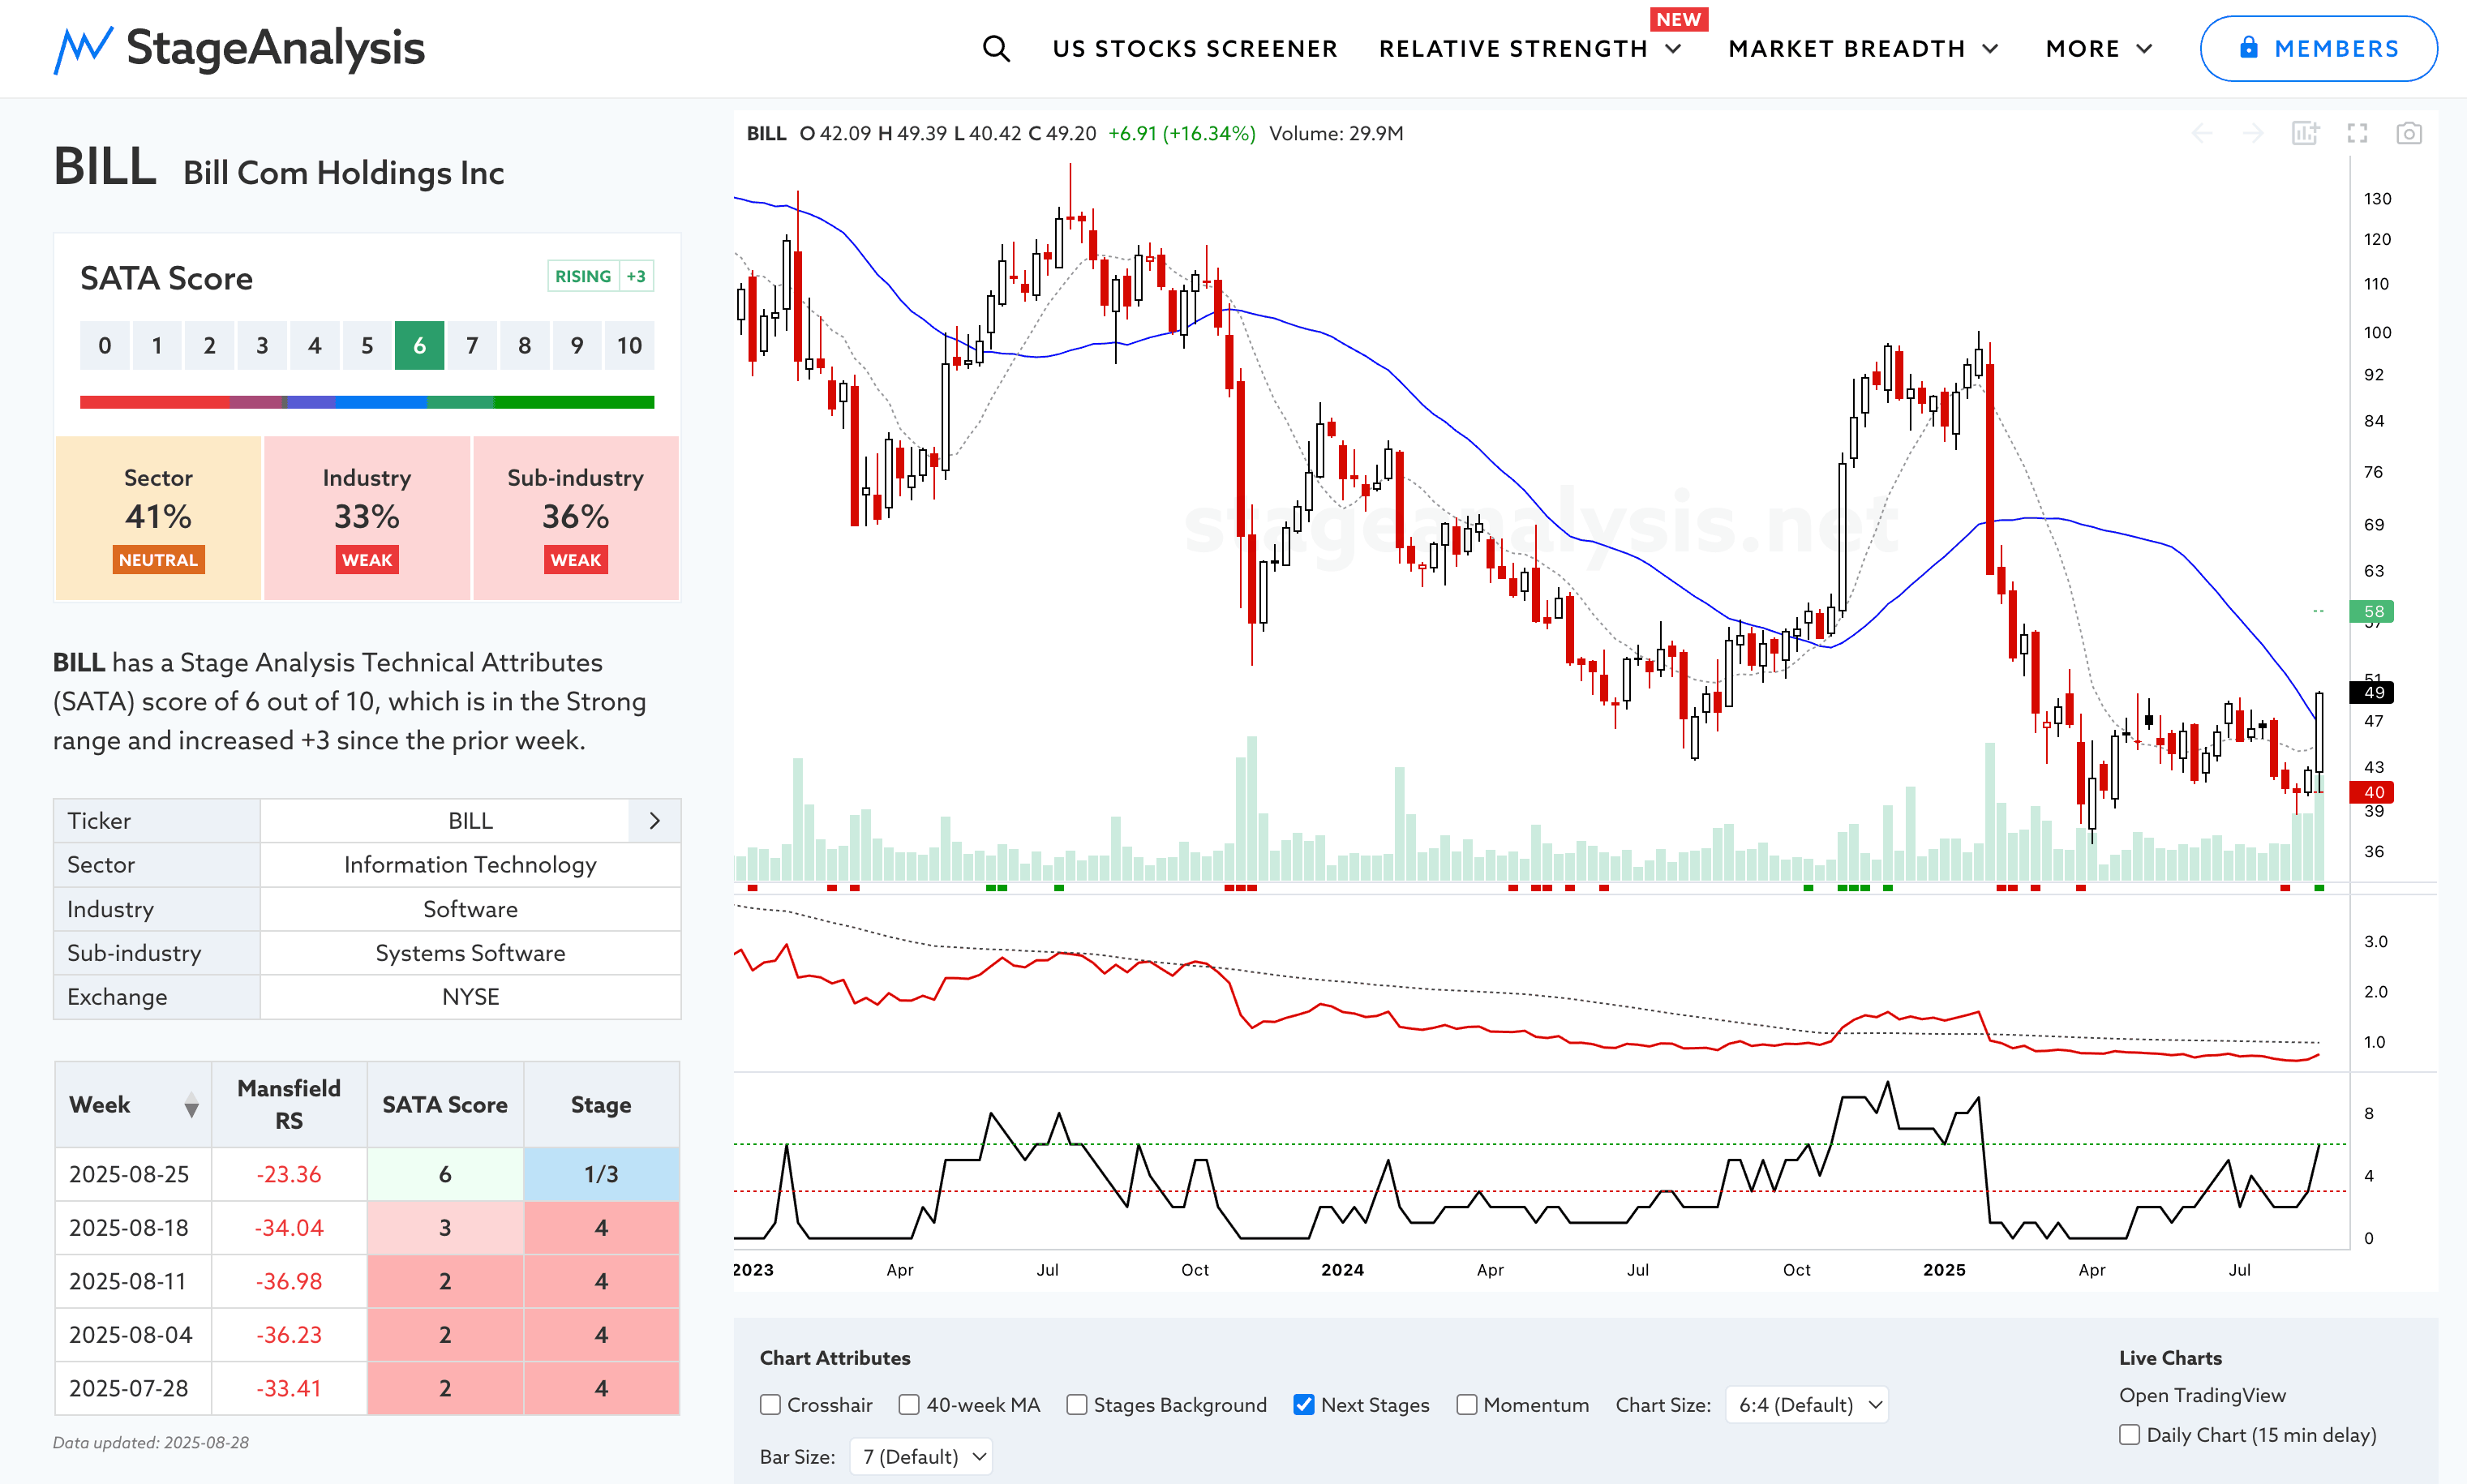
Task: Click the 1/3 stage cell
Action: point(601,1174)
